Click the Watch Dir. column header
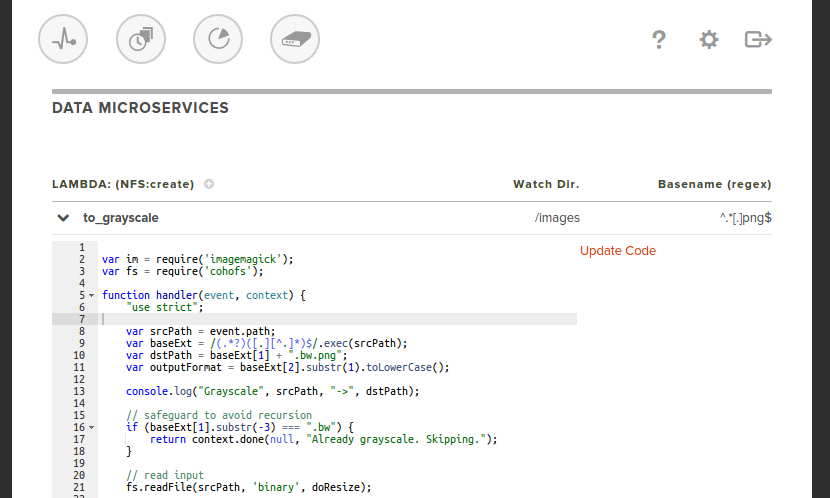 click(x=546, y=184)
